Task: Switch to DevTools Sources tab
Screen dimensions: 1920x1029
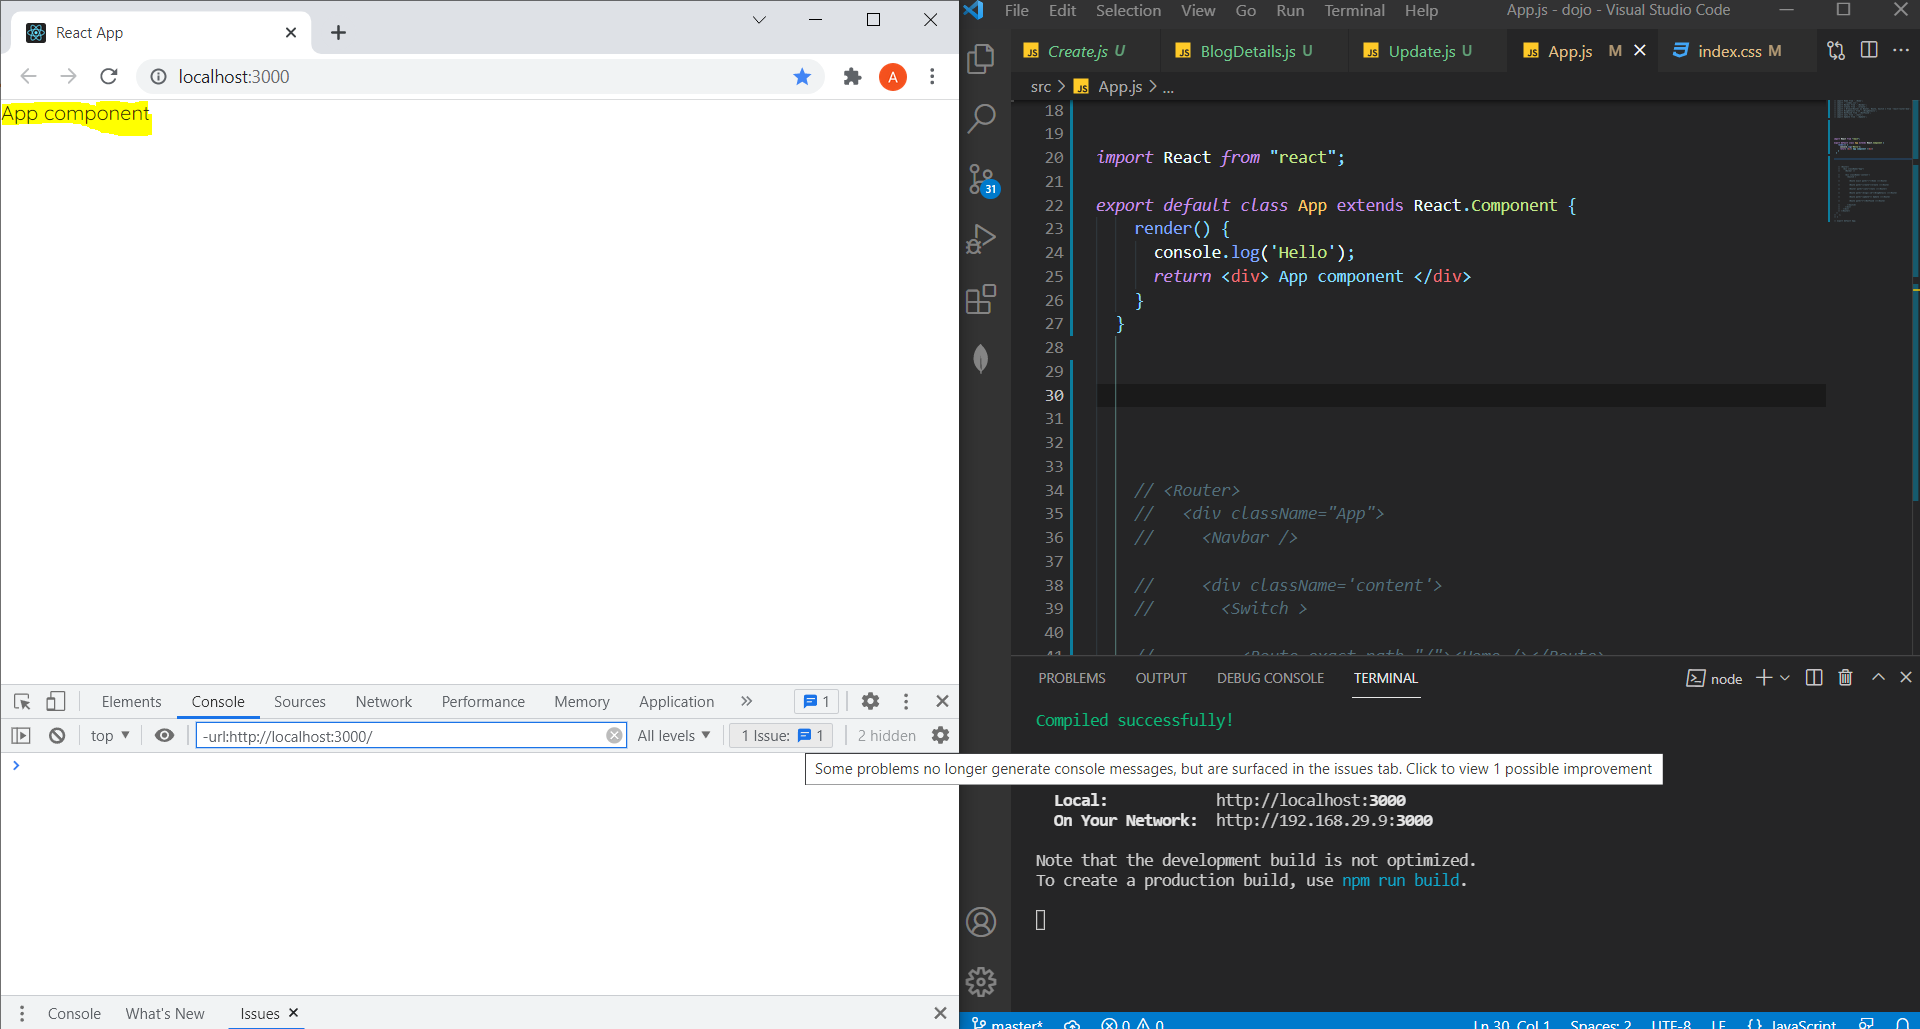Action: [x=300, y=702]
